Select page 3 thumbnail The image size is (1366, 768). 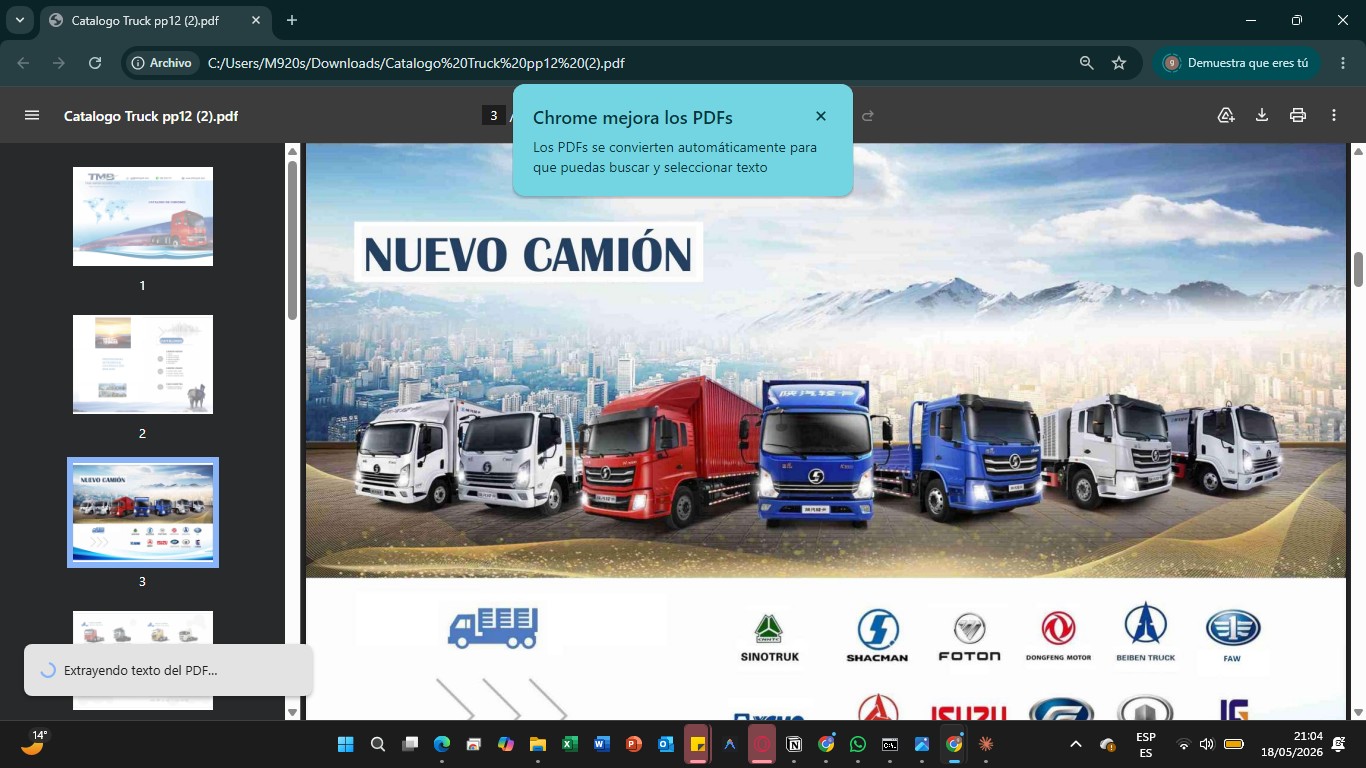click(x=143, y=512)
